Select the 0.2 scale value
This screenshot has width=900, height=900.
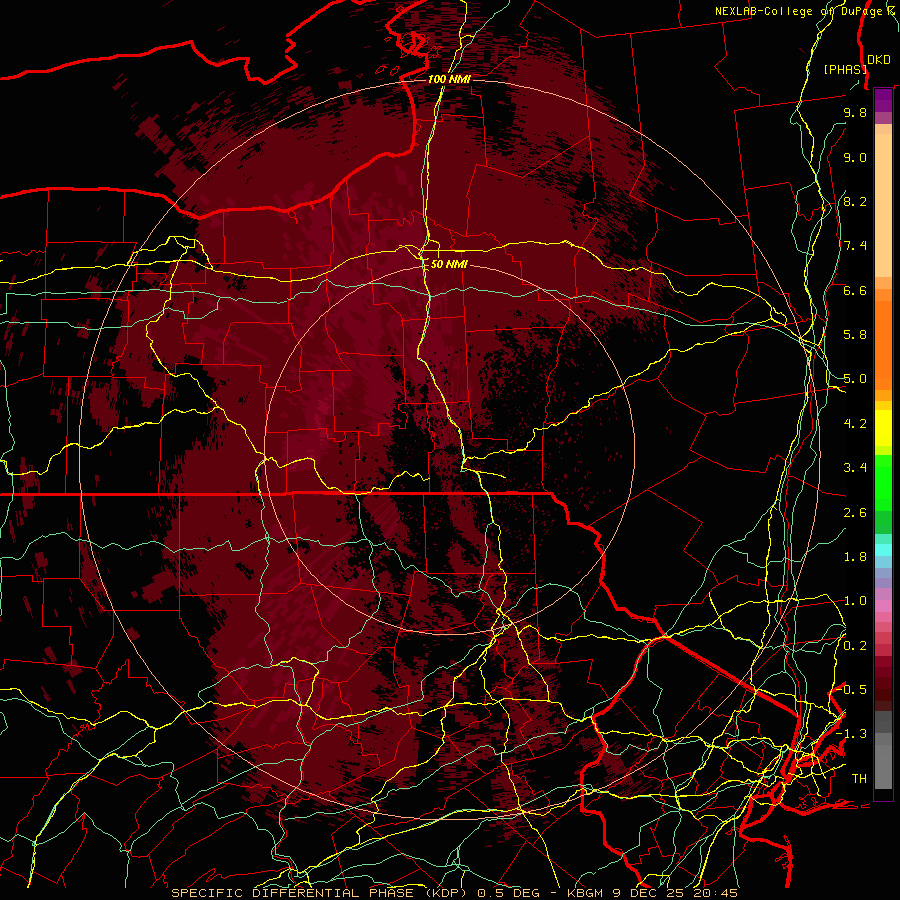click(855, 646)
